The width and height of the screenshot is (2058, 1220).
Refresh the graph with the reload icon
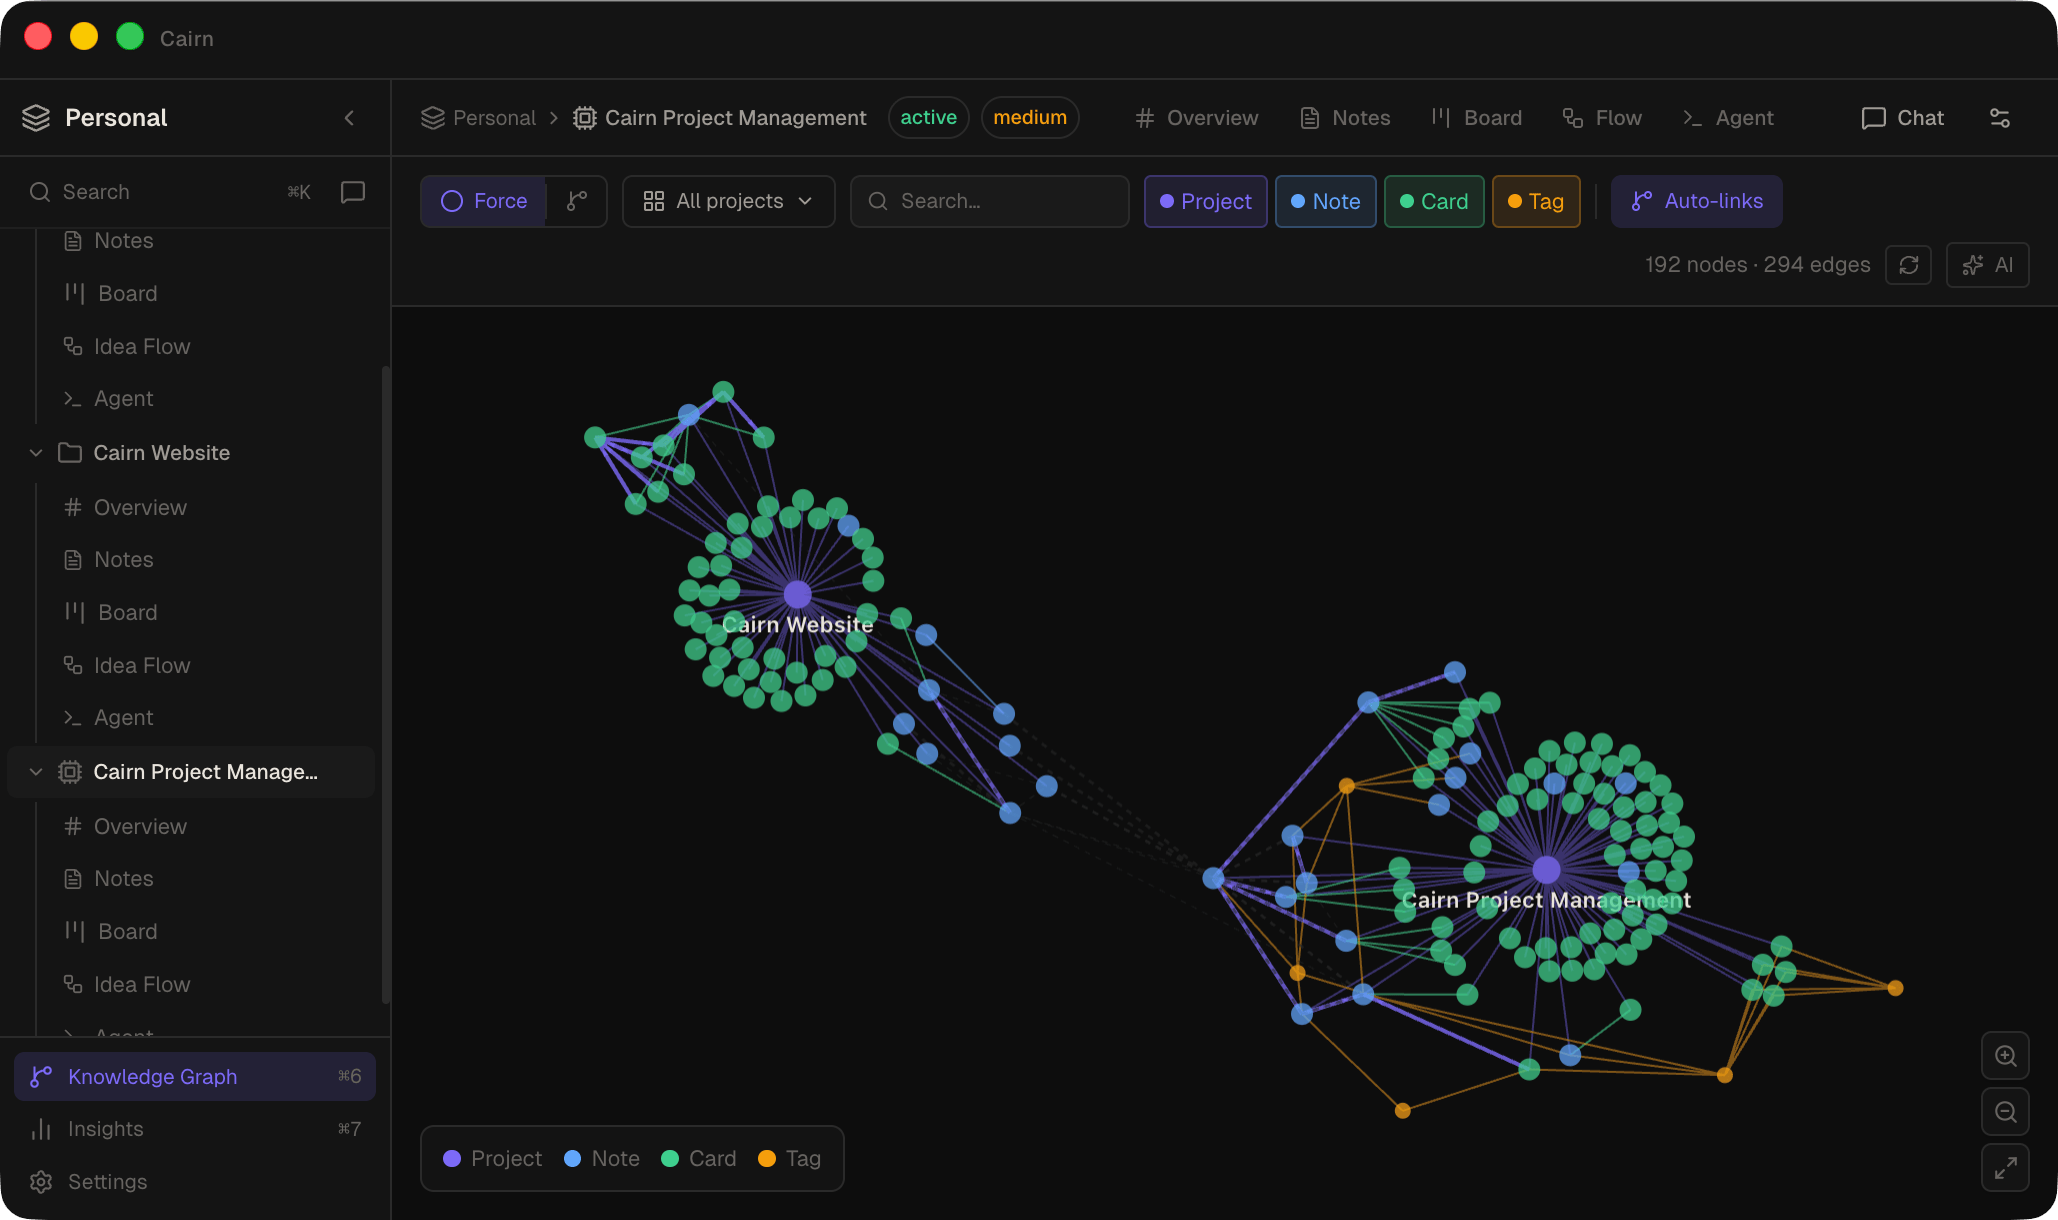(1908, 265)
